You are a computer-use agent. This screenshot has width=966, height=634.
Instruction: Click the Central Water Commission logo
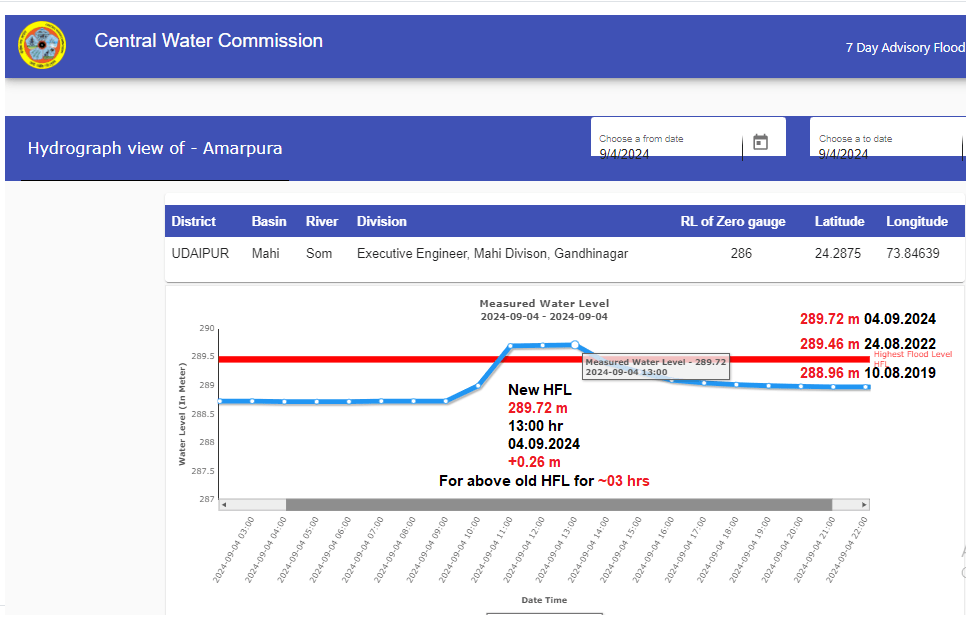point(42,45)
